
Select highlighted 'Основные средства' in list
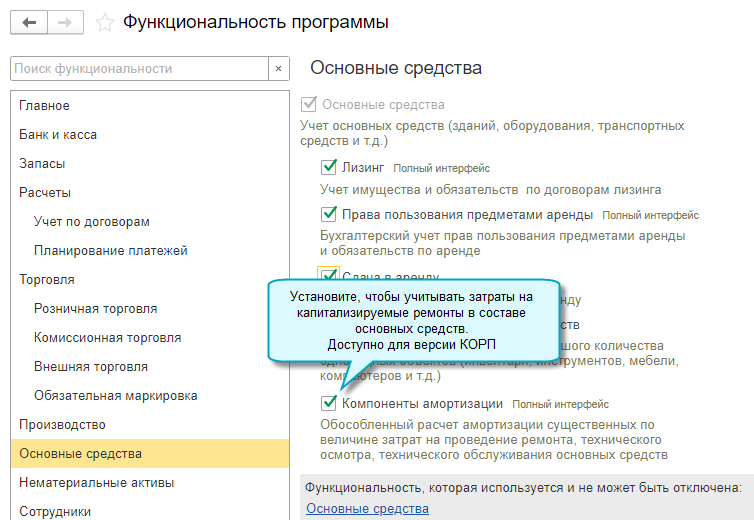pos(150,454)
